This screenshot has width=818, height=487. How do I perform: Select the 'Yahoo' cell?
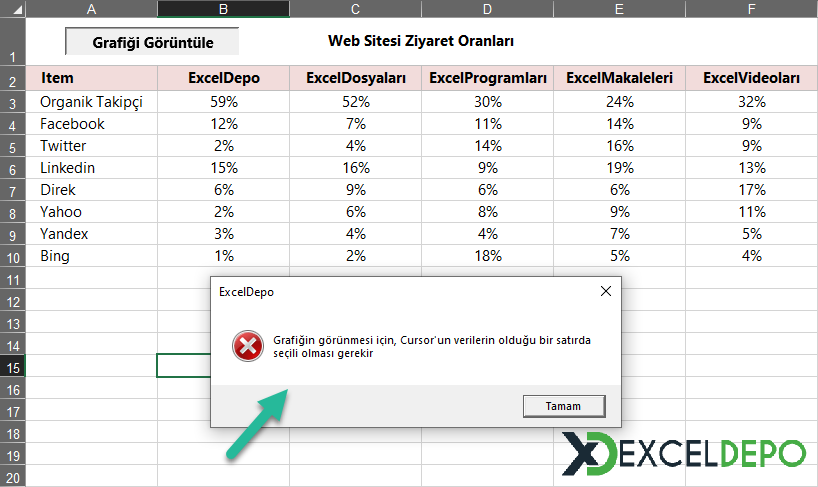(91, 212)
